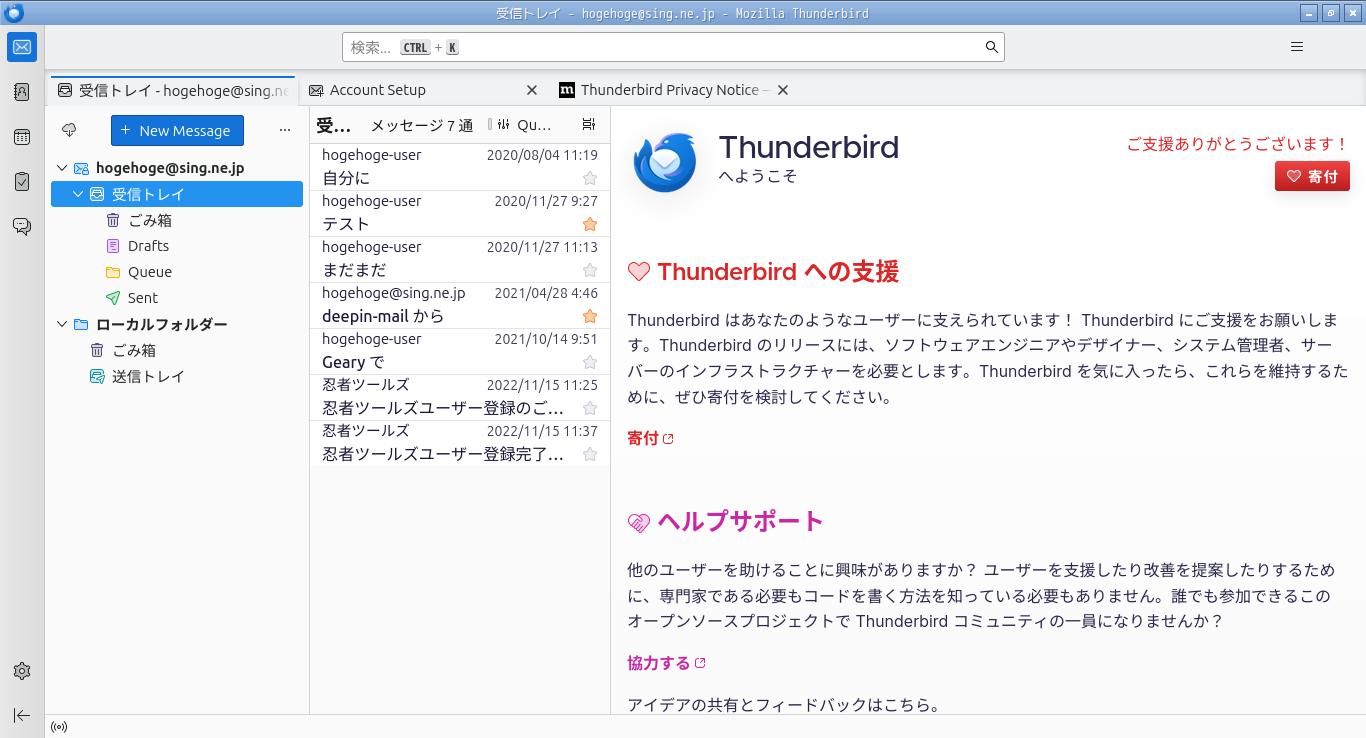Viewport: 1366px width, 738px height.
Task: Open the Mail space in sidebar
Action: click(x=22, y=46)
